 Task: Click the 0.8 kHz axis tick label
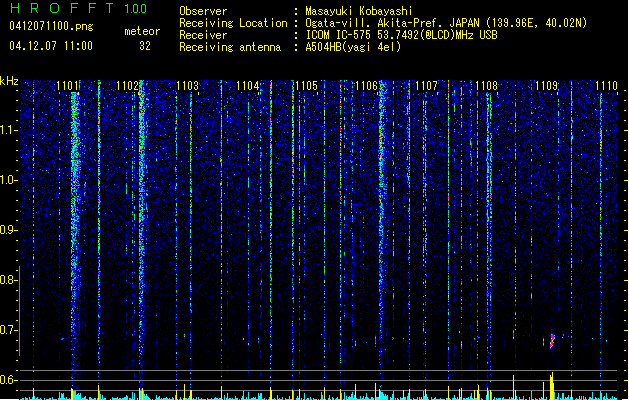click(x=8, y=280)
